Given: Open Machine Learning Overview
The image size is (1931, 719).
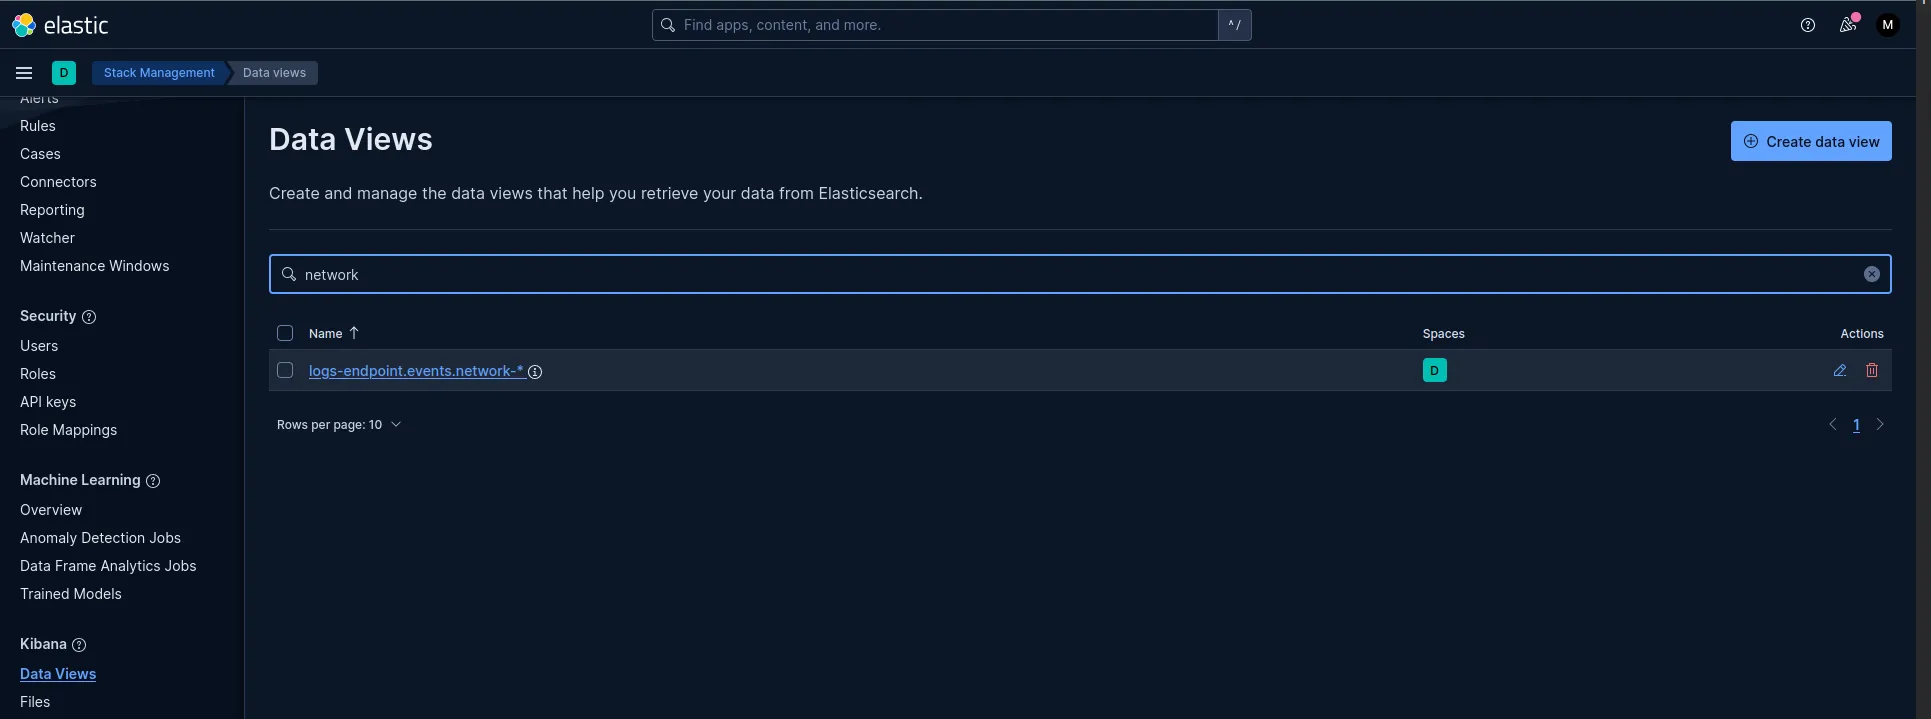Looking at the screenshot, I should tap(51, 510).
